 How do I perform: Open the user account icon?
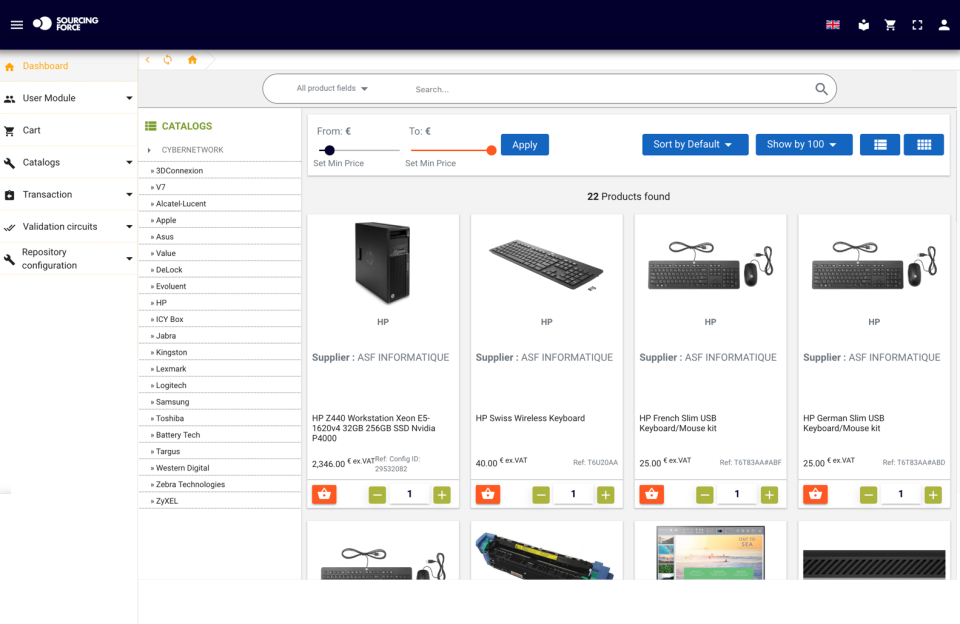coord(944,25)
